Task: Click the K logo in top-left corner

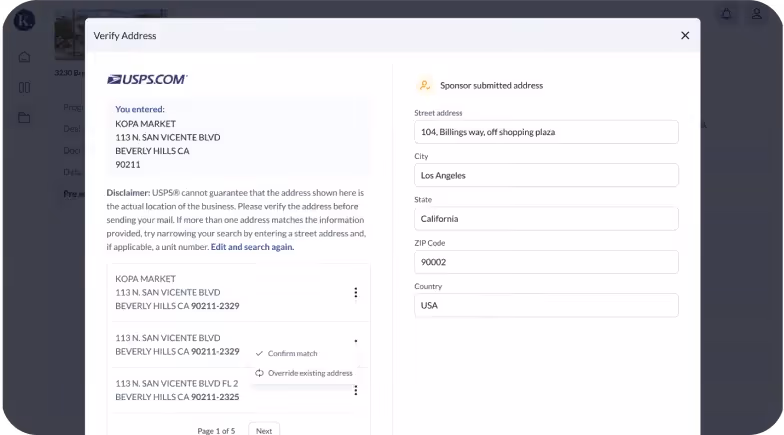Action: tap(24, 20)
